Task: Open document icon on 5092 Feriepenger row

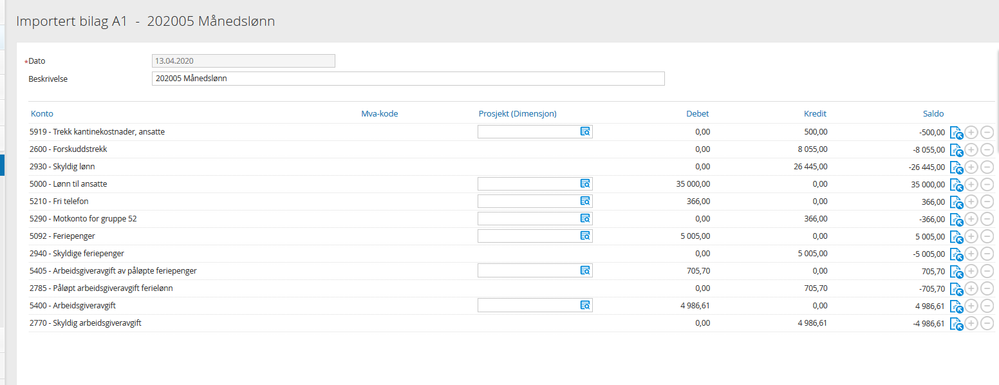Action: tap(956, 237)
